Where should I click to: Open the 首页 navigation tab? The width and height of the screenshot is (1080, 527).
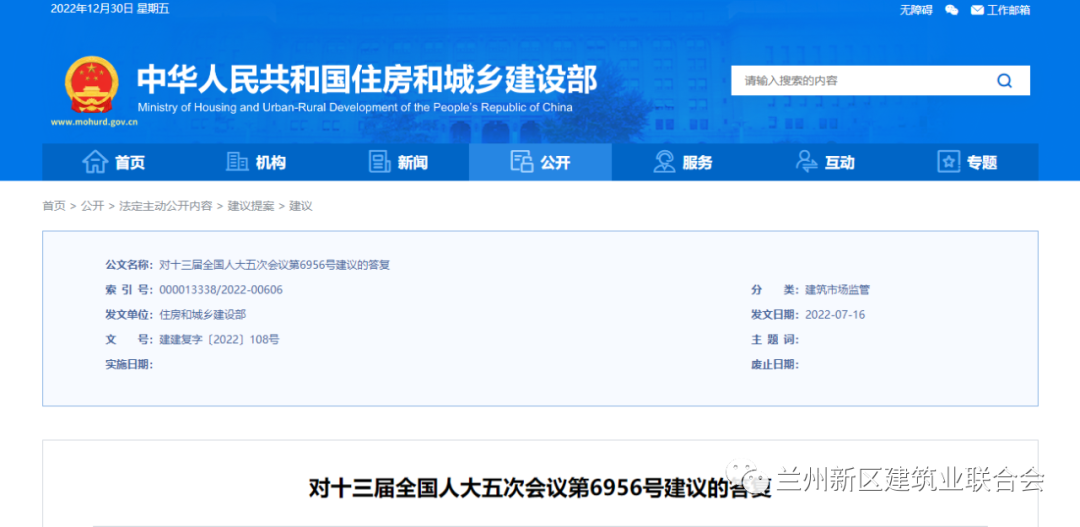pos(113,163)
